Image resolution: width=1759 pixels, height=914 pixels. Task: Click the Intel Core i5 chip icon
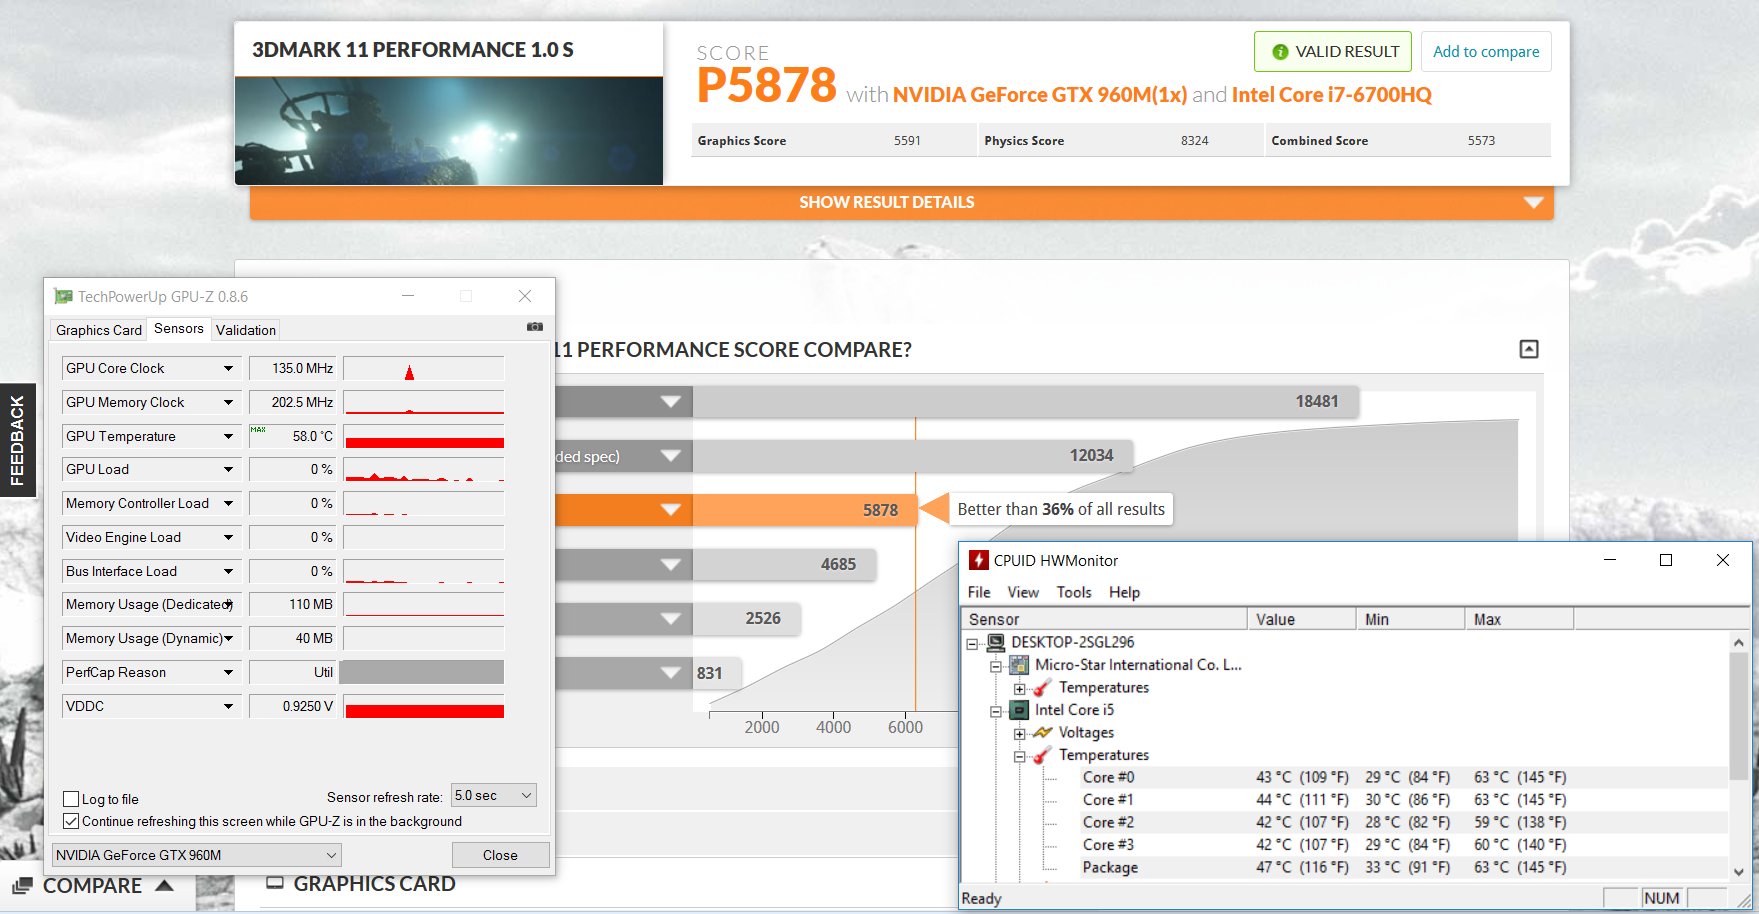tap(1019, 710)
